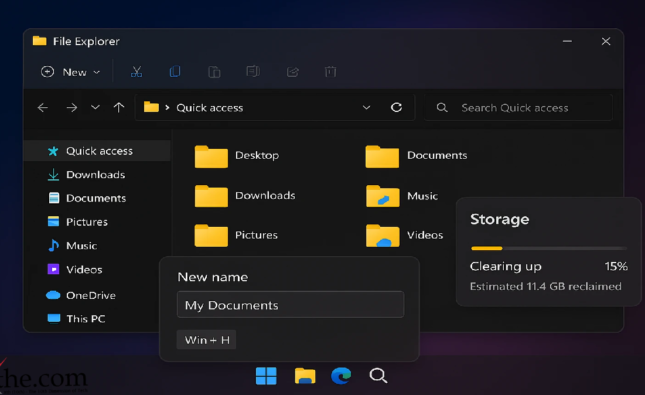The width and height of the screenshot is (645, 395).
Task: Click the Search Quick access field
Action: pos(518,108)
